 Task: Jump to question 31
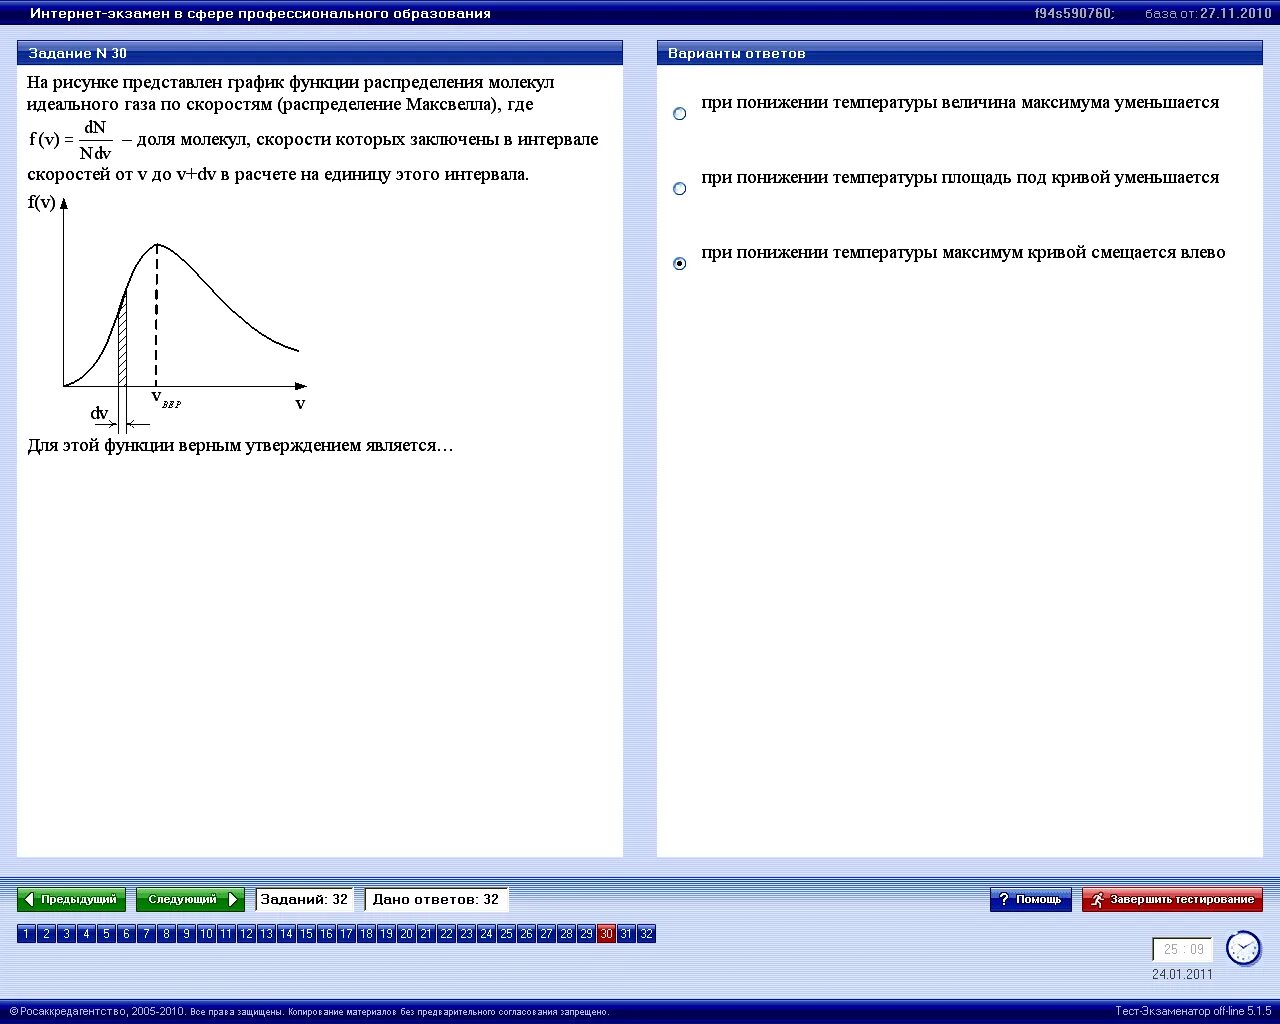pos(626,934)
